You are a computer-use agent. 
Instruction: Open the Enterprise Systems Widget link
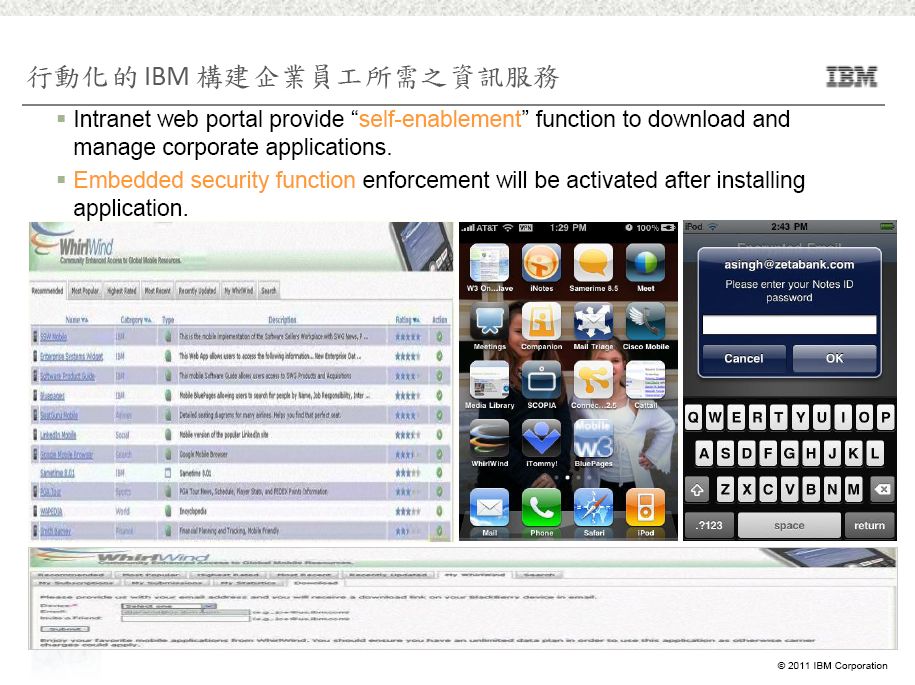[71, 356]
